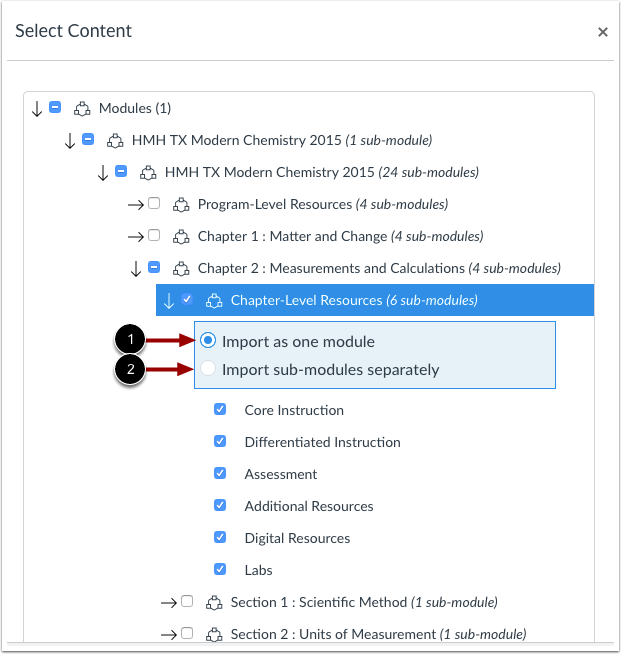Viewport: 621px width, 654px height.
Task: Click the Digital Resources label
Action: 297,538
